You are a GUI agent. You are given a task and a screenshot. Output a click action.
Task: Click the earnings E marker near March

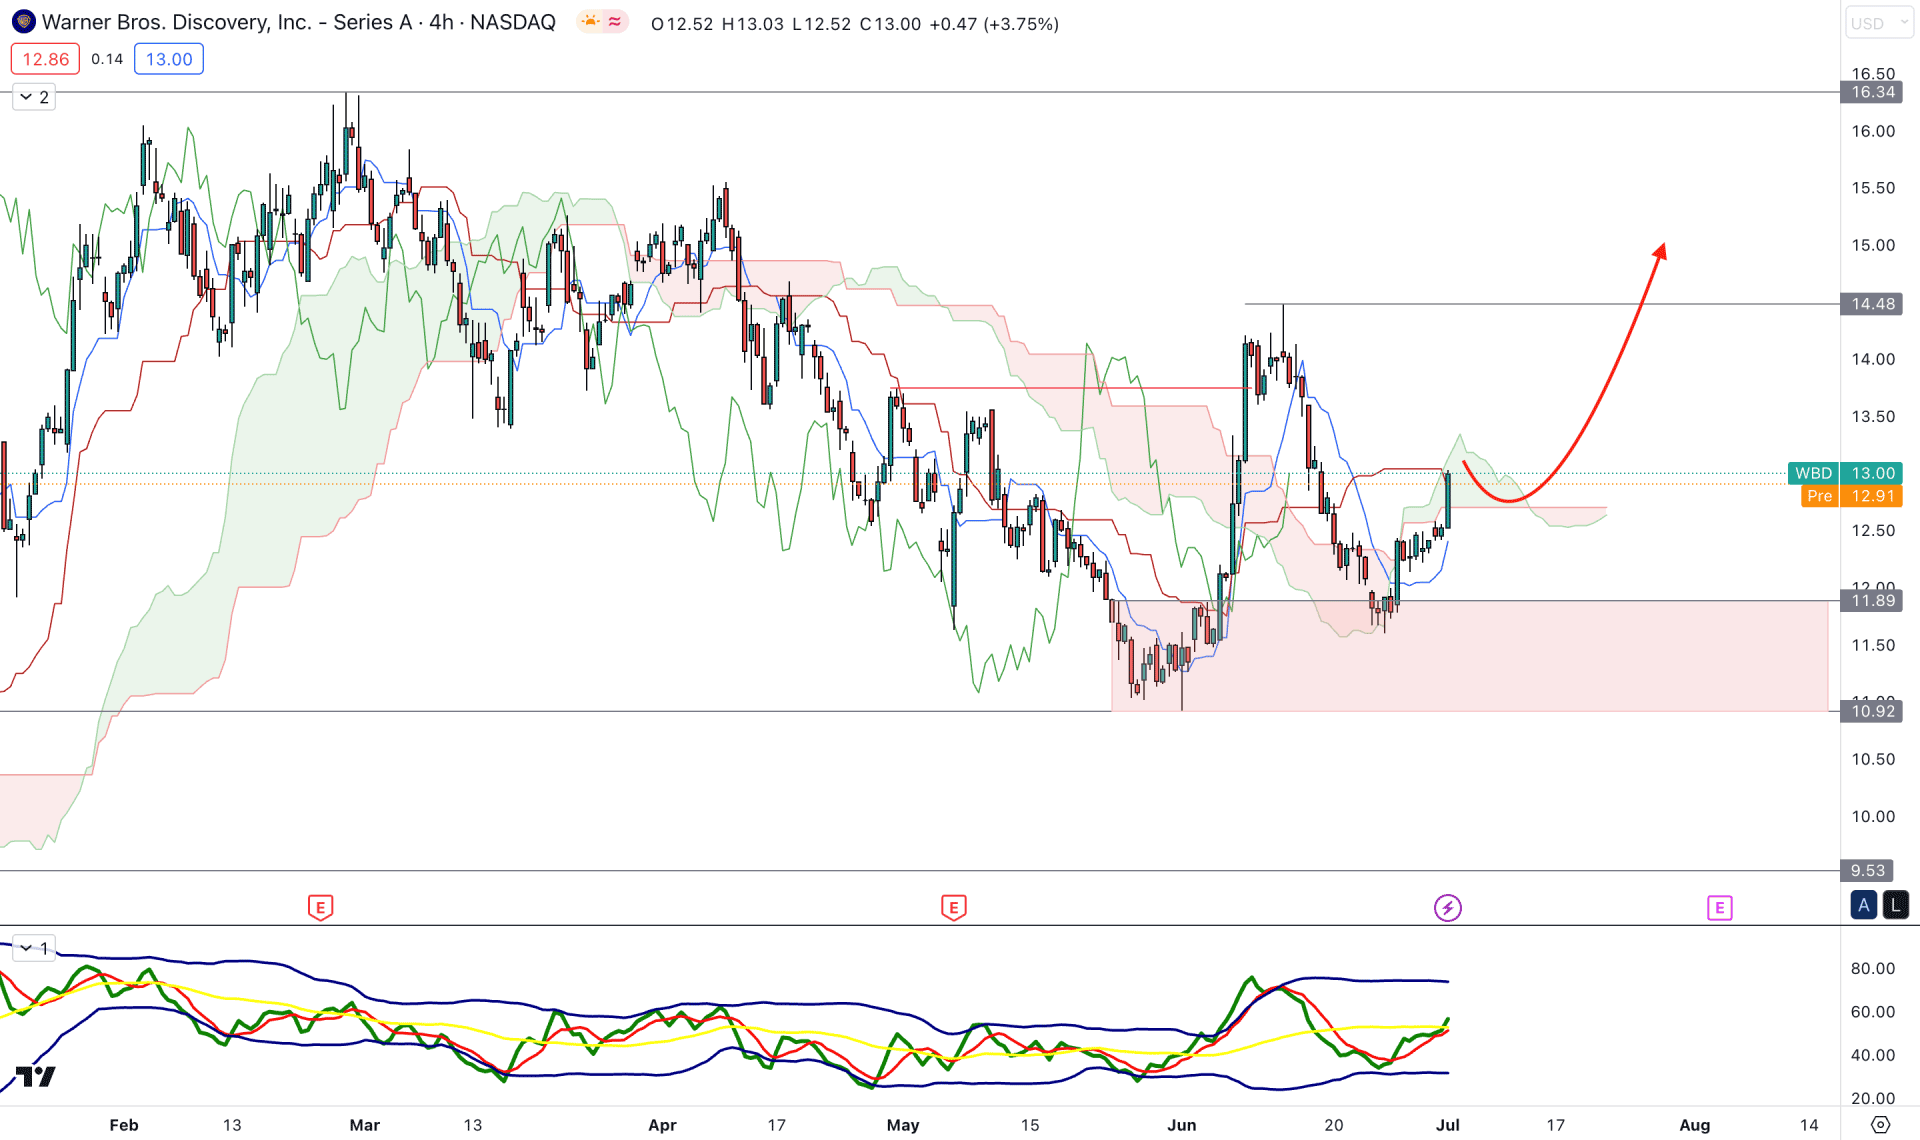(320, 908)
